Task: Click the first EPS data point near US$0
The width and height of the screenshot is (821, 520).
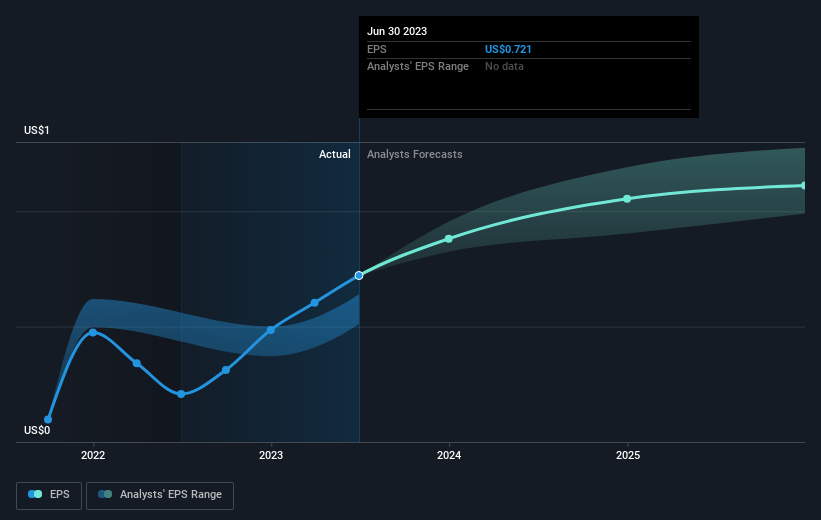Action: point(48,419)
